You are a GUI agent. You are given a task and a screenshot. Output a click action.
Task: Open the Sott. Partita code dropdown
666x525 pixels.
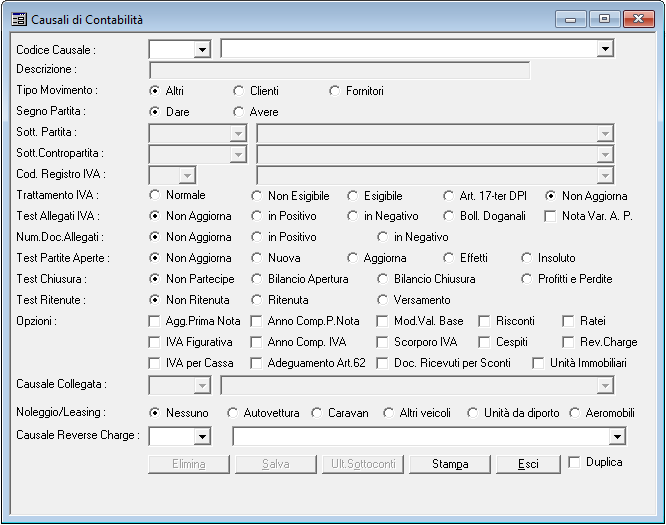pyautogui.click(x=238, y=133)
